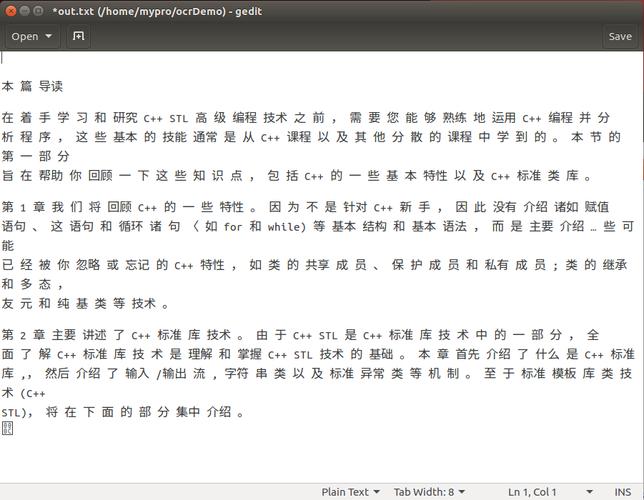Click the heading text '本 篇 导读'

coord(32,86)
